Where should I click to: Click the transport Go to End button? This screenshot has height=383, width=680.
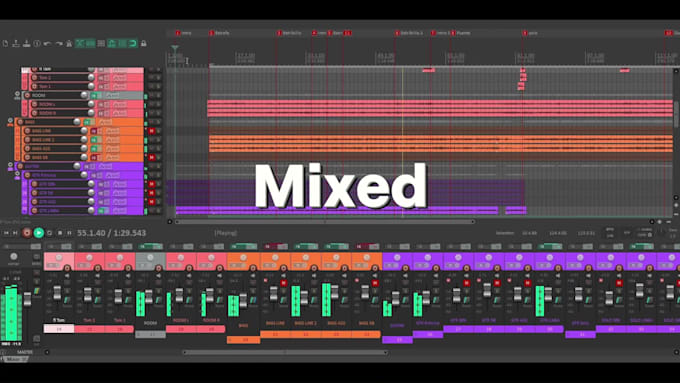tap(16, 233)
